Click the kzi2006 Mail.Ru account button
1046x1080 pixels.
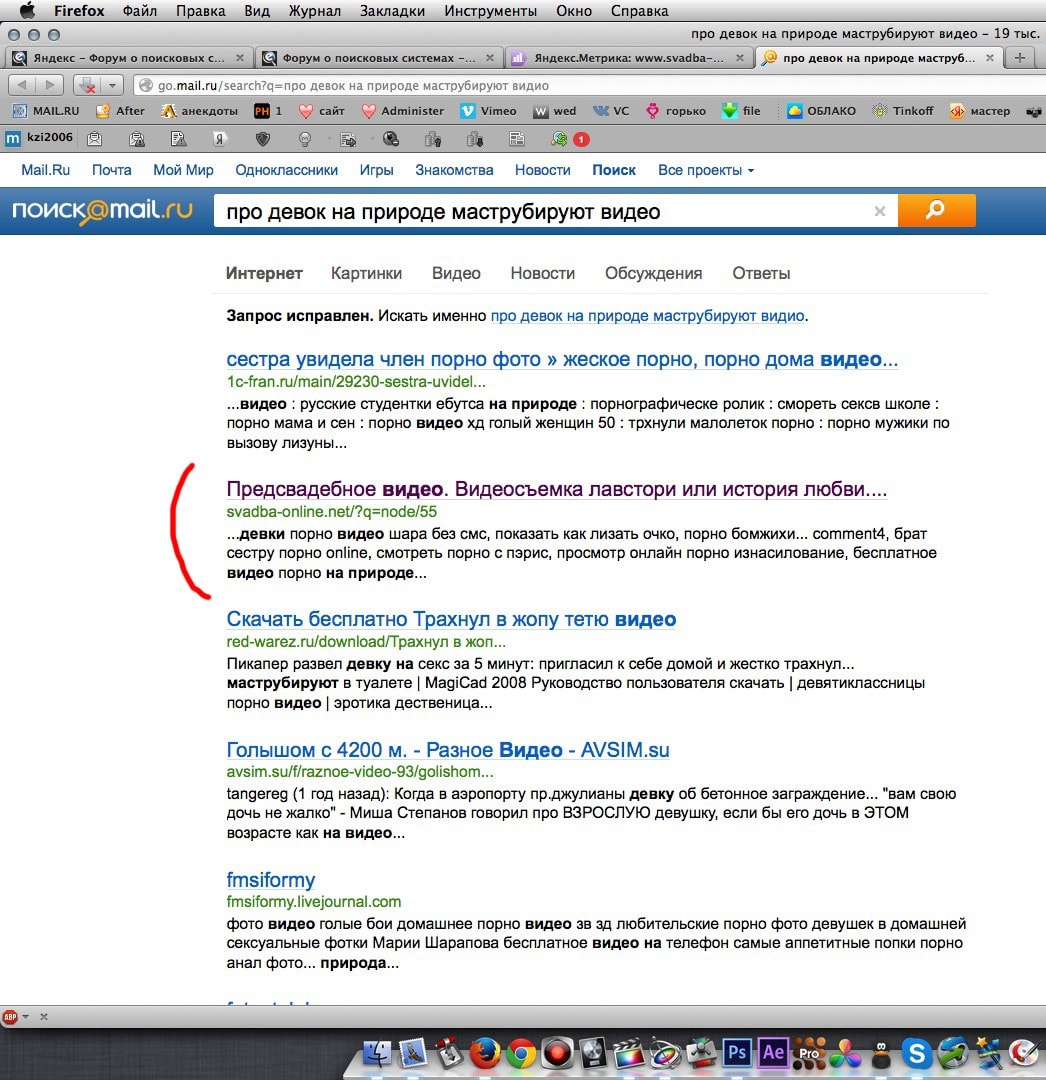point(39,138)
